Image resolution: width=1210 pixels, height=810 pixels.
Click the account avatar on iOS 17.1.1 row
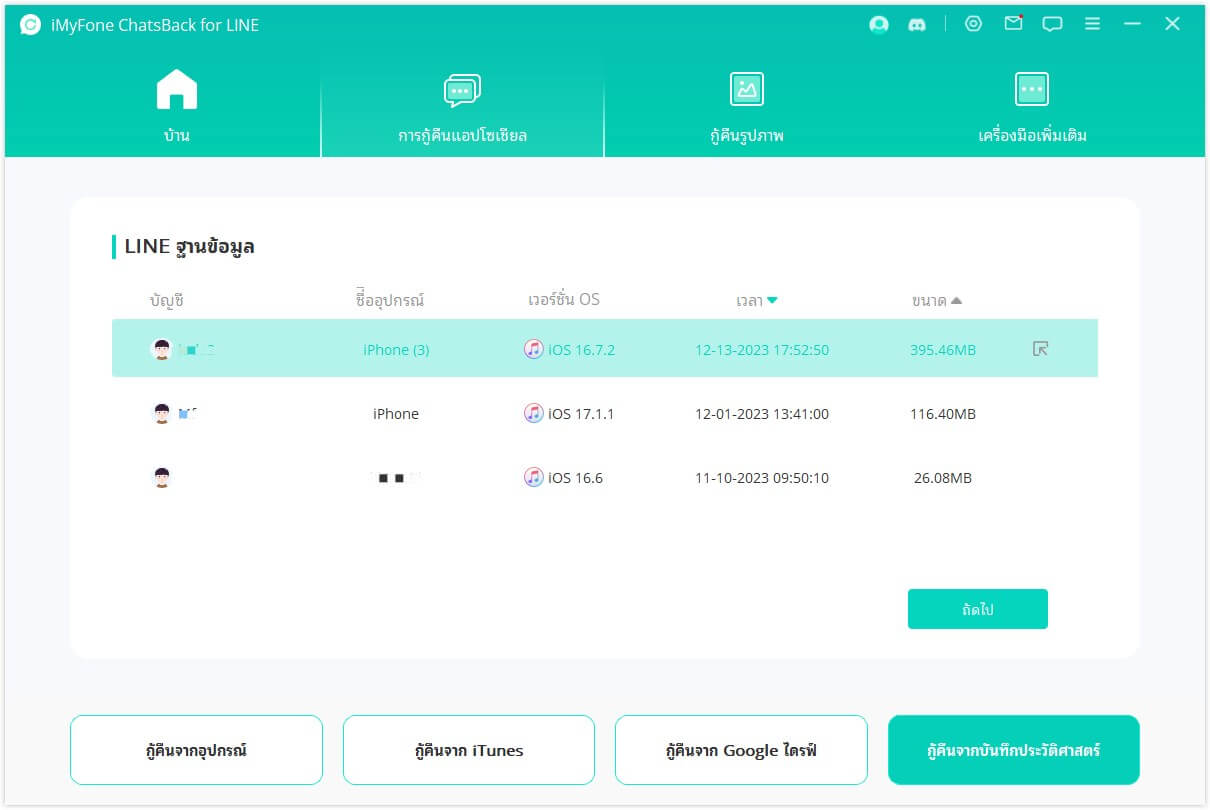click(161, 413)
